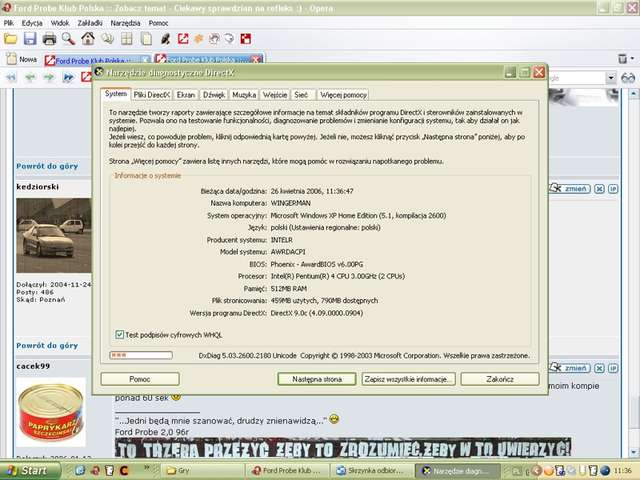Click the taskbar clock showing 11:36
Image resolution: width=640 pixels, height=480 pixels.
(x=622, y=471)
